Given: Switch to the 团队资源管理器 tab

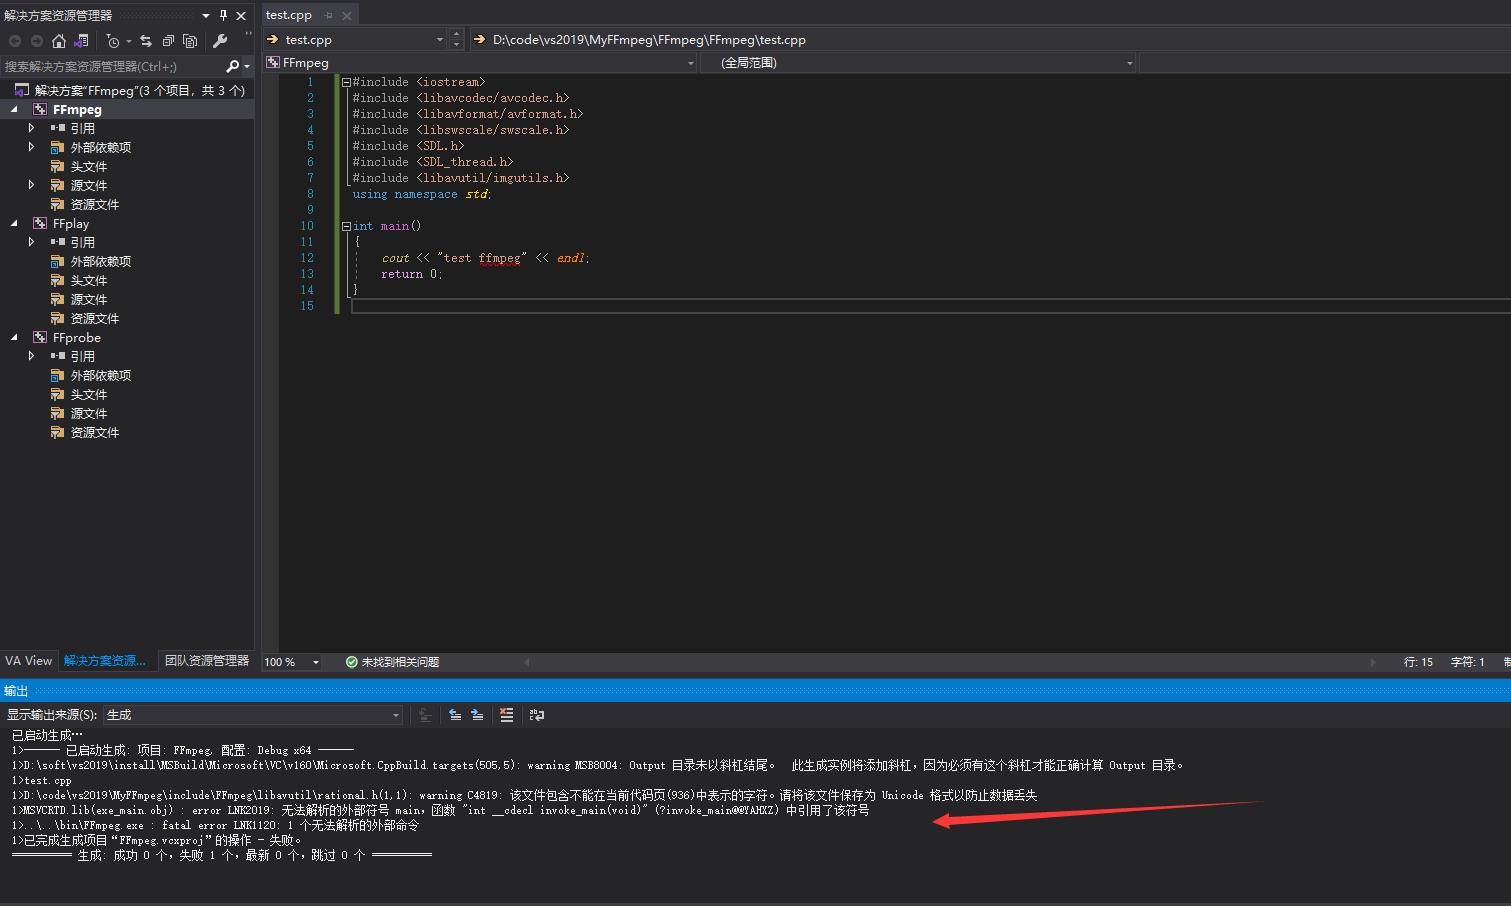Looking at the screenshot, I should click(207, 661).
